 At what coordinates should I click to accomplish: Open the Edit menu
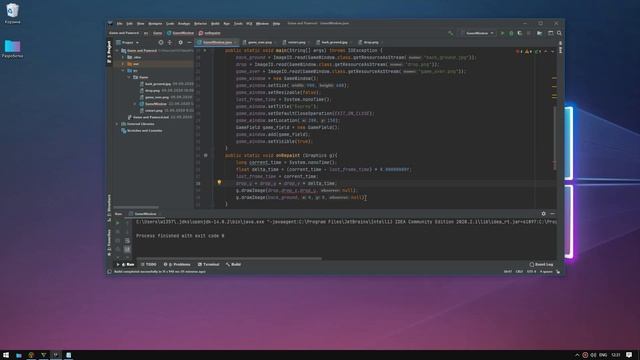tap(129, 24)
